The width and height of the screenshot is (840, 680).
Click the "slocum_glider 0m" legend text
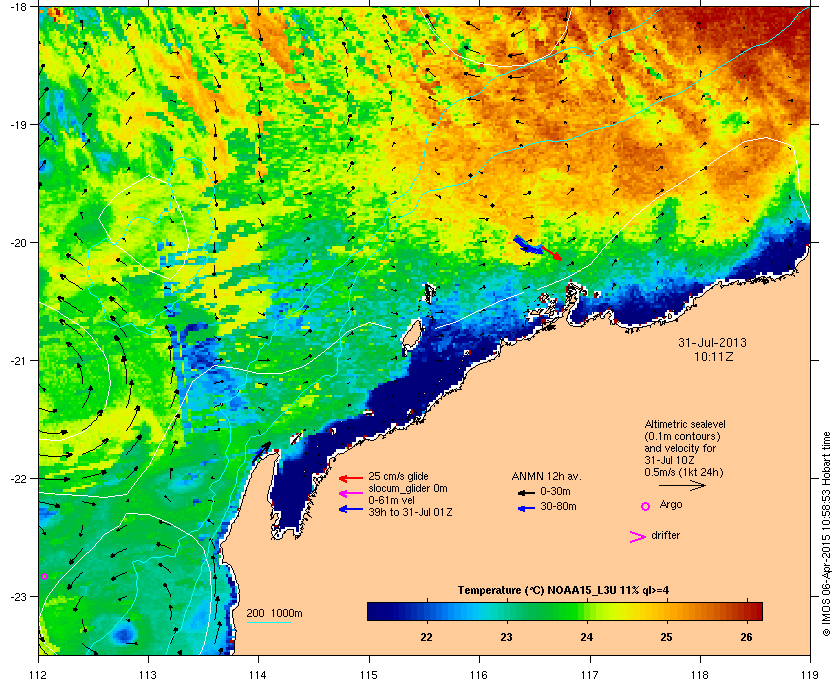point(408,488)
